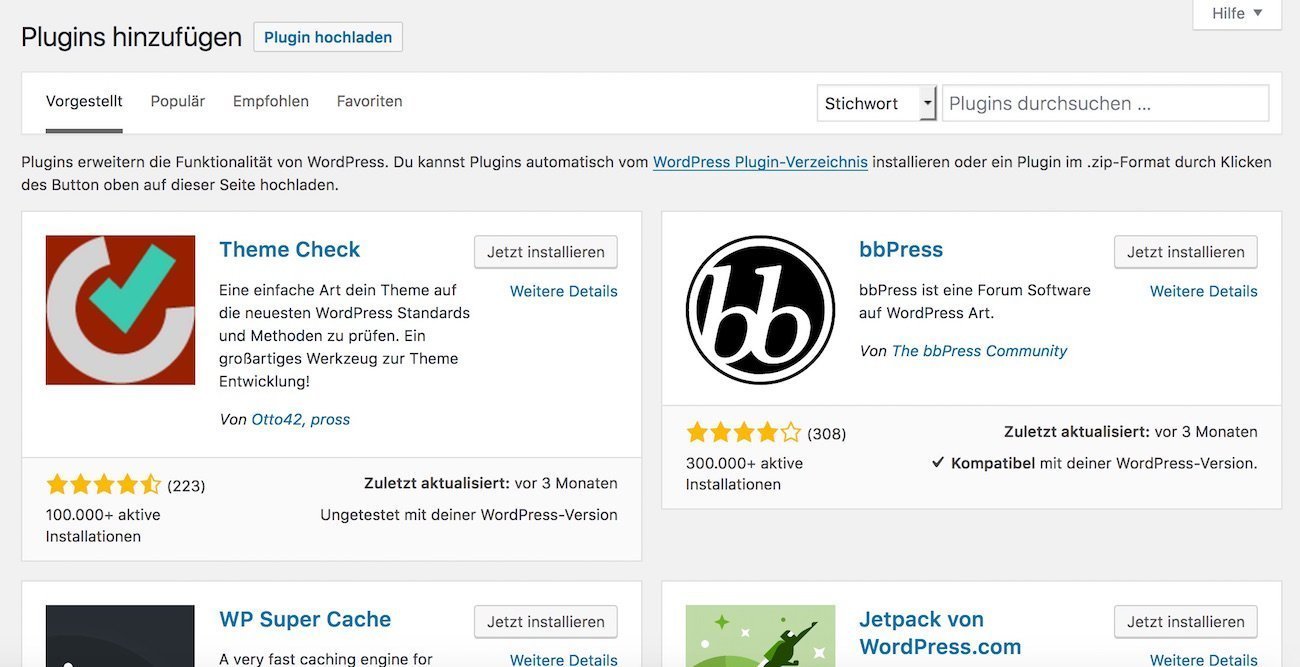Open the Hilfe chevron arrow
The image size is (1300, 667).
(x=1256, y=13)
